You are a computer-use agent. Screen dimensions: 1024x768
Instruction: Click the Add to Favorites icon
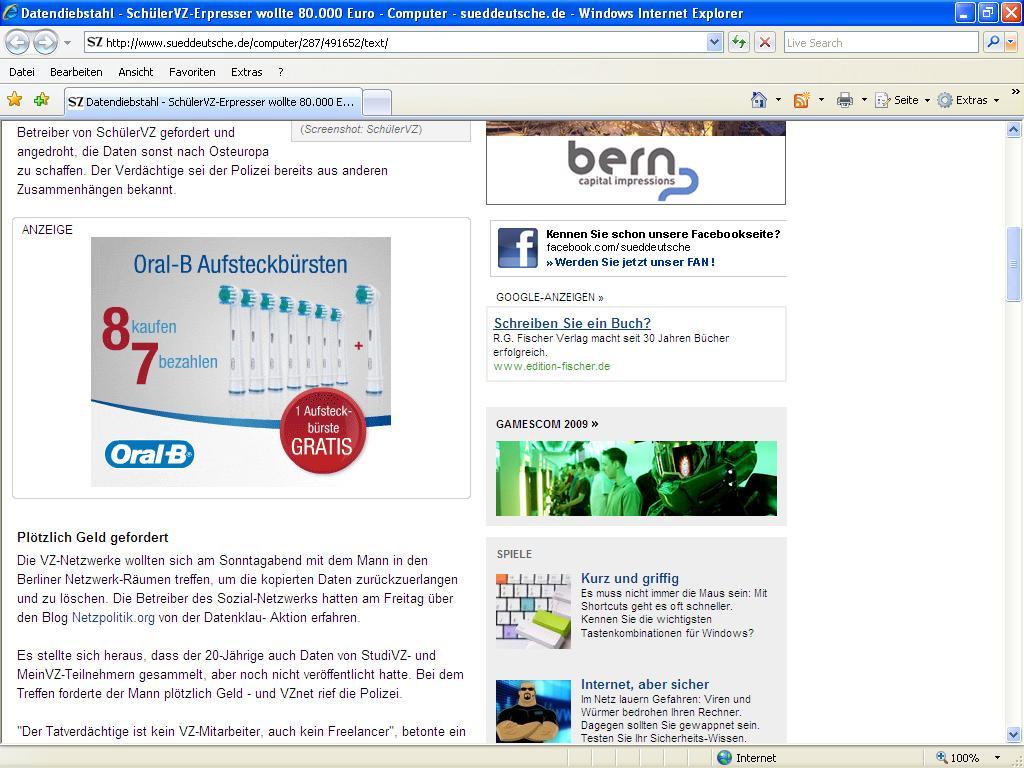(42, 99)
